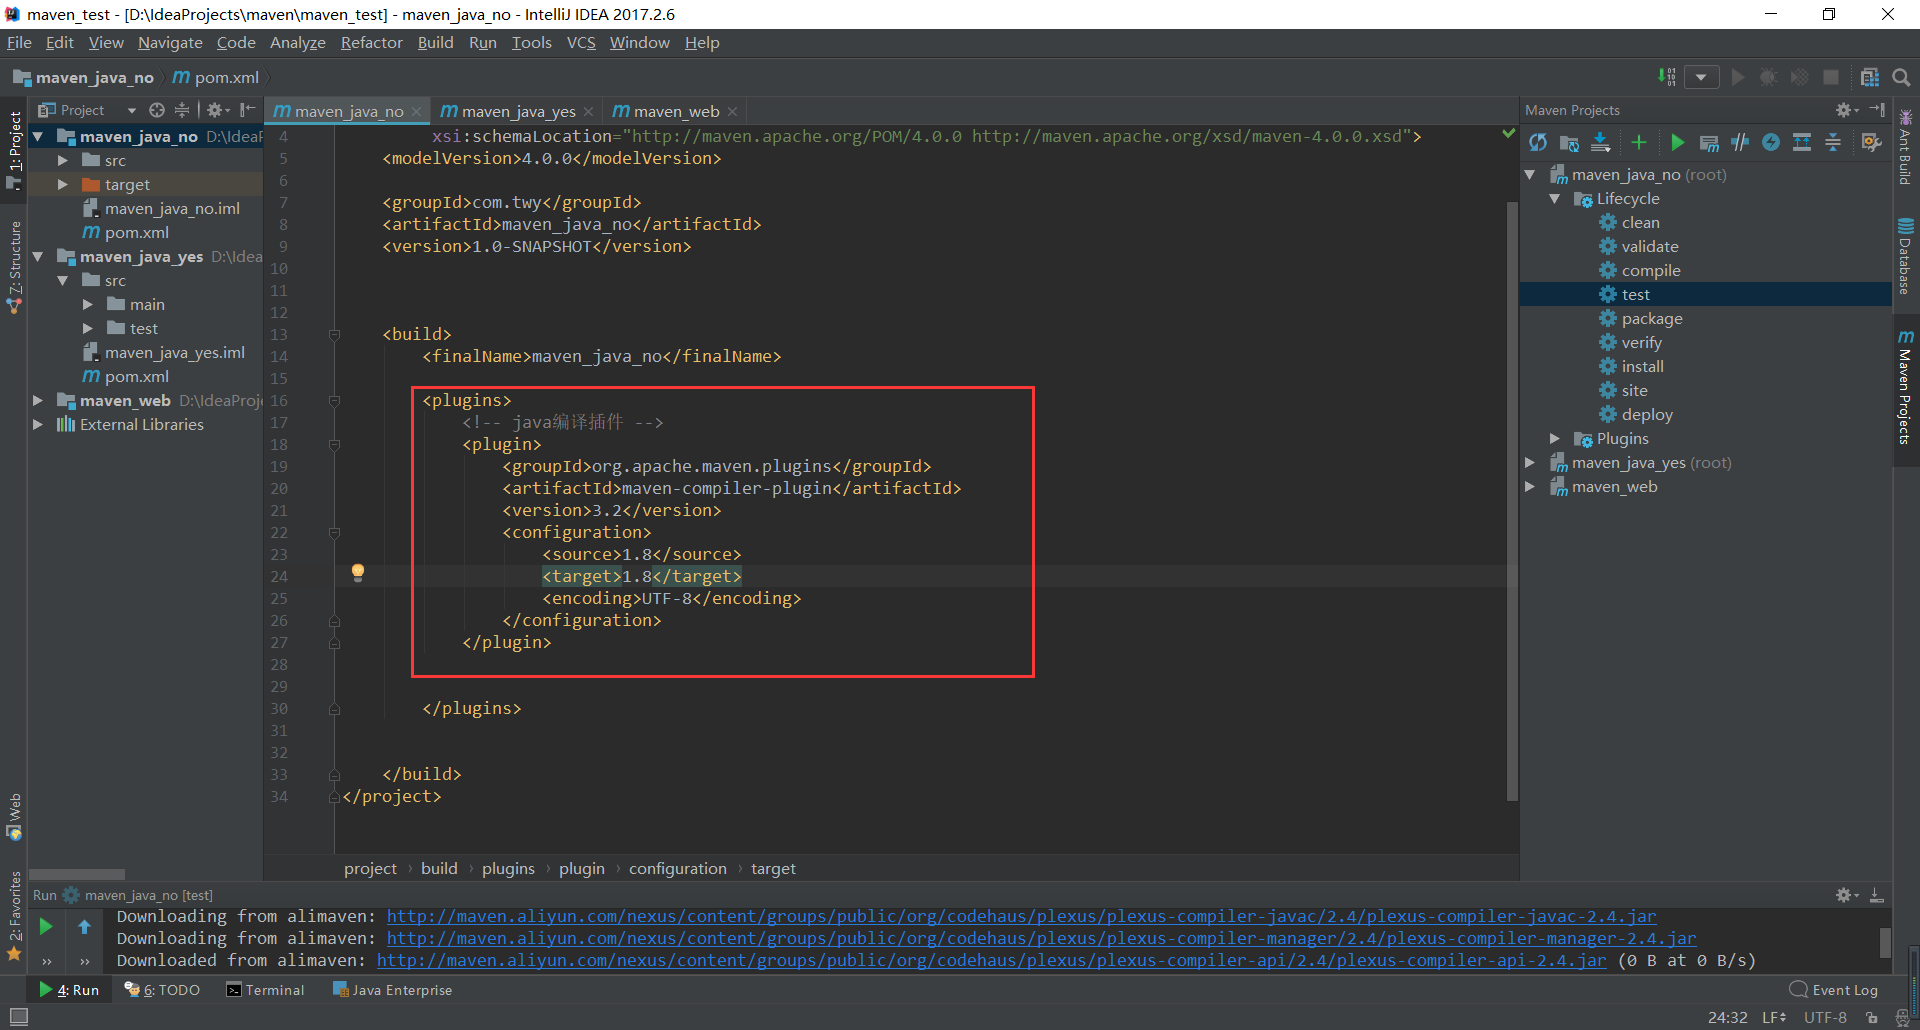The width and height of the screenshot is (1920, 1030).
Task: Select the package lifecycle goal
Action: point(1652,318)
